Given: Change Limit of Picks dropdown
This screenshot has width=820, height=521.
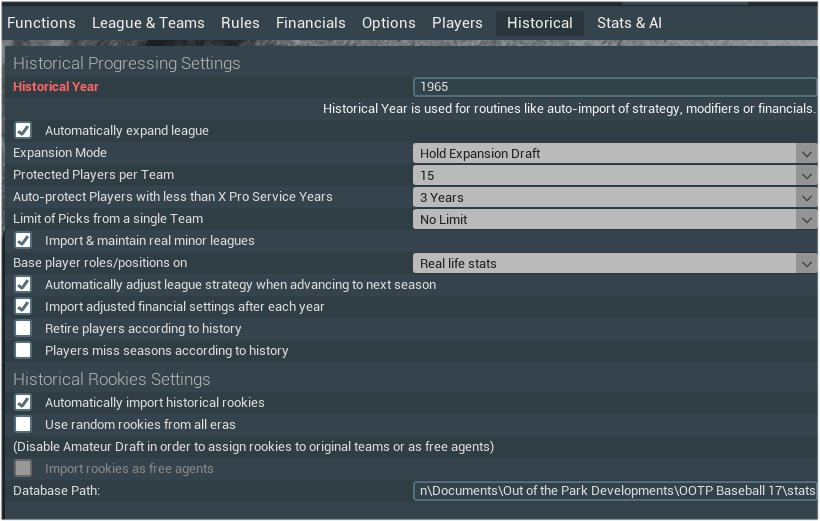Looking at the screenshot, I should (614, 220).
